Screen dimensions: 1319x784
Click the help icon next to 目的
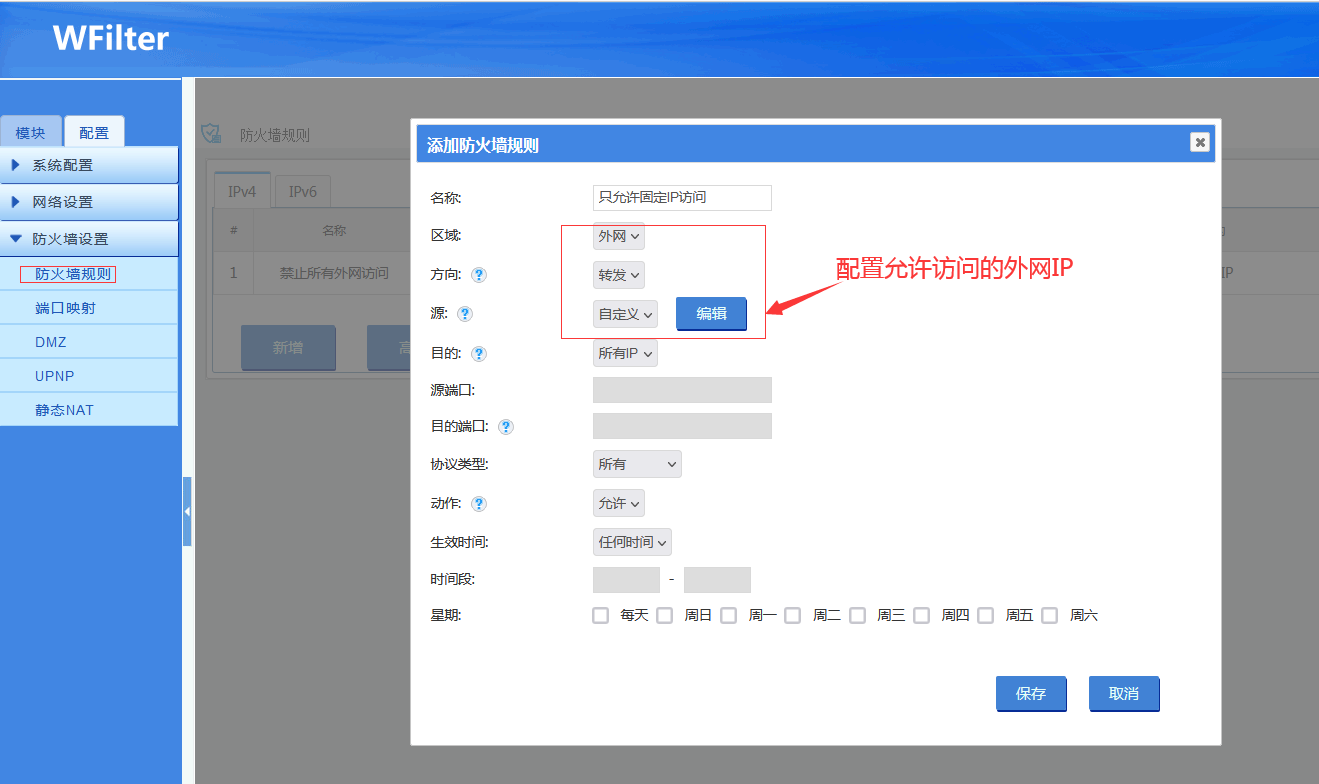pos(479,354)
